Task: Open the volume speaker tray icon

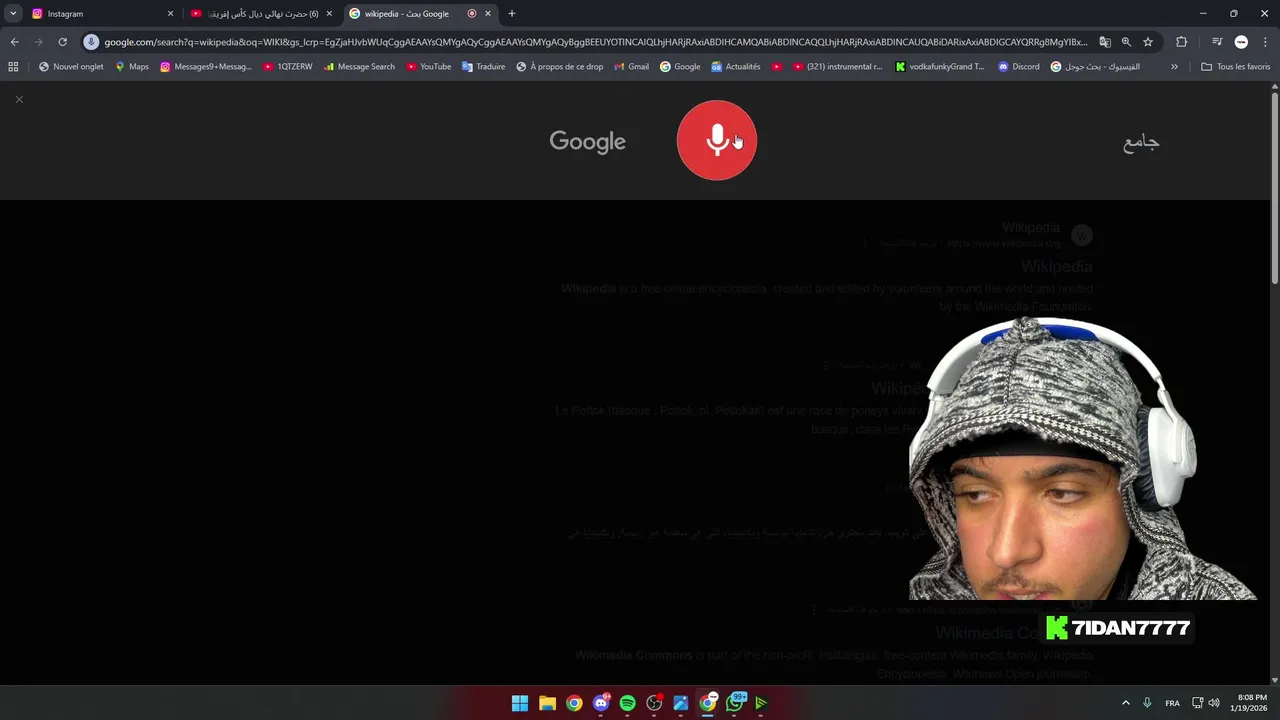Action: pos(1215,703)
